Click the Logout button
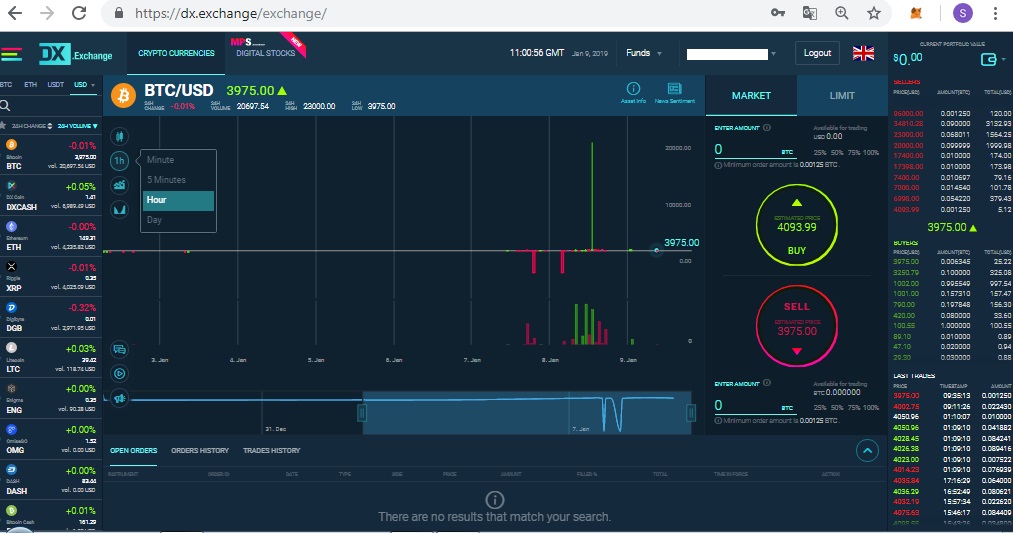This screenshot has width=1013, height=533. coord(817,53)
